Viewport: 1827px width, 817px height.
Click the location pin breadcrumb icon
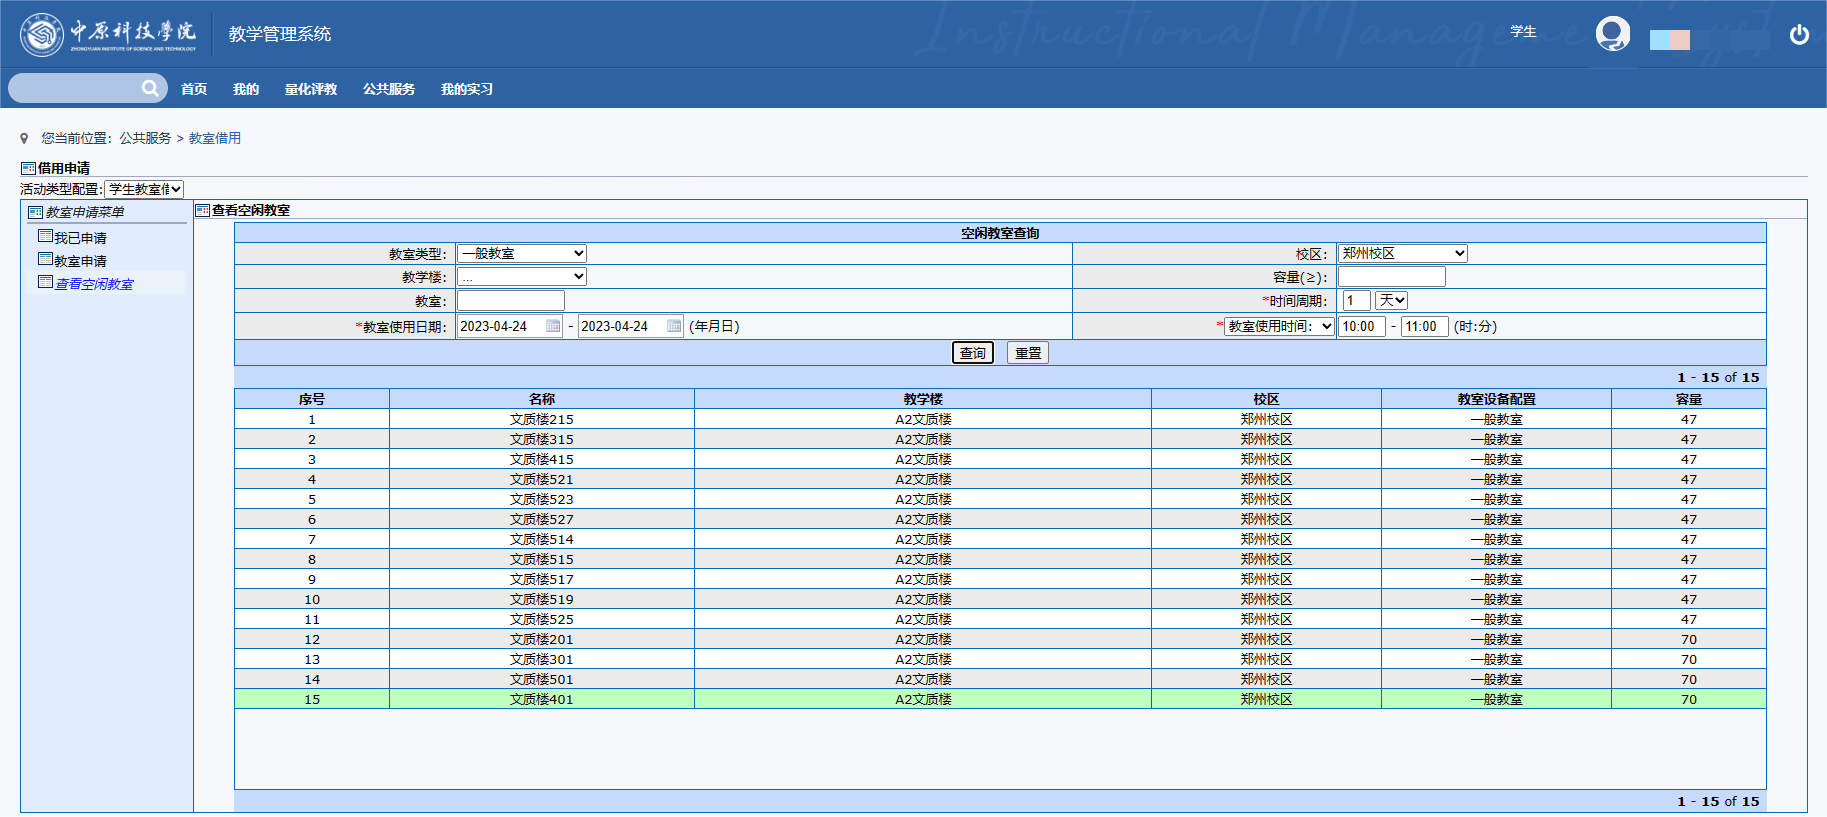coord(25,139)
